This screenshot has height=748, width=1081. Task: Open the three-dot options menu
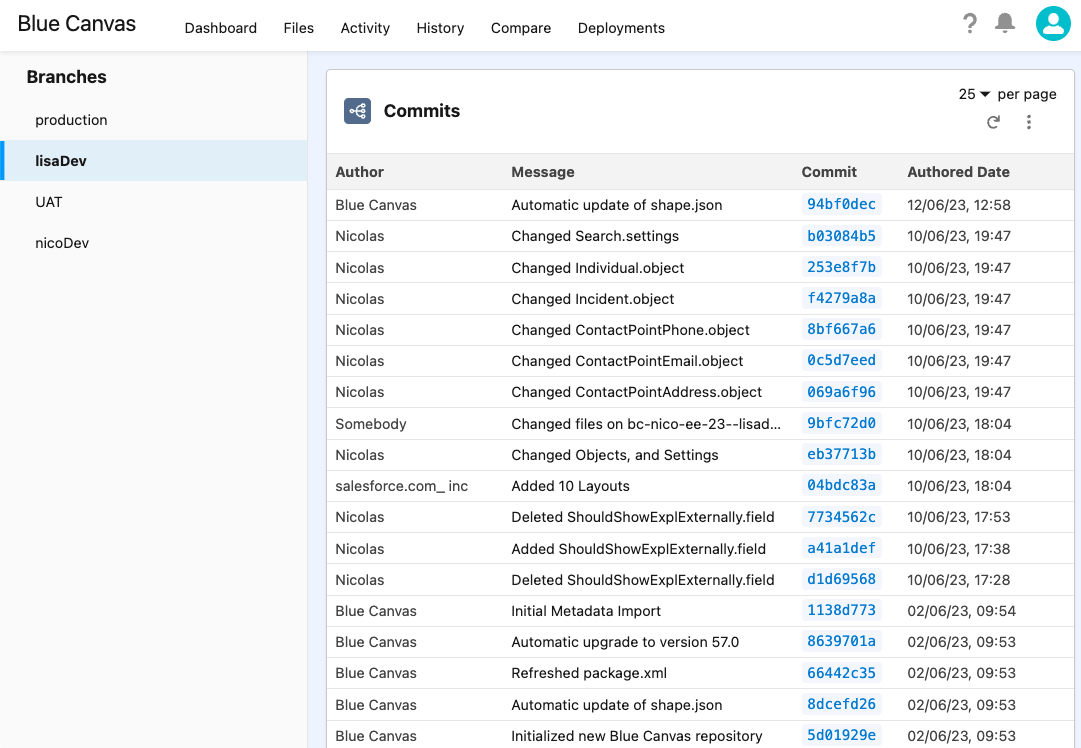(1029, 122)
